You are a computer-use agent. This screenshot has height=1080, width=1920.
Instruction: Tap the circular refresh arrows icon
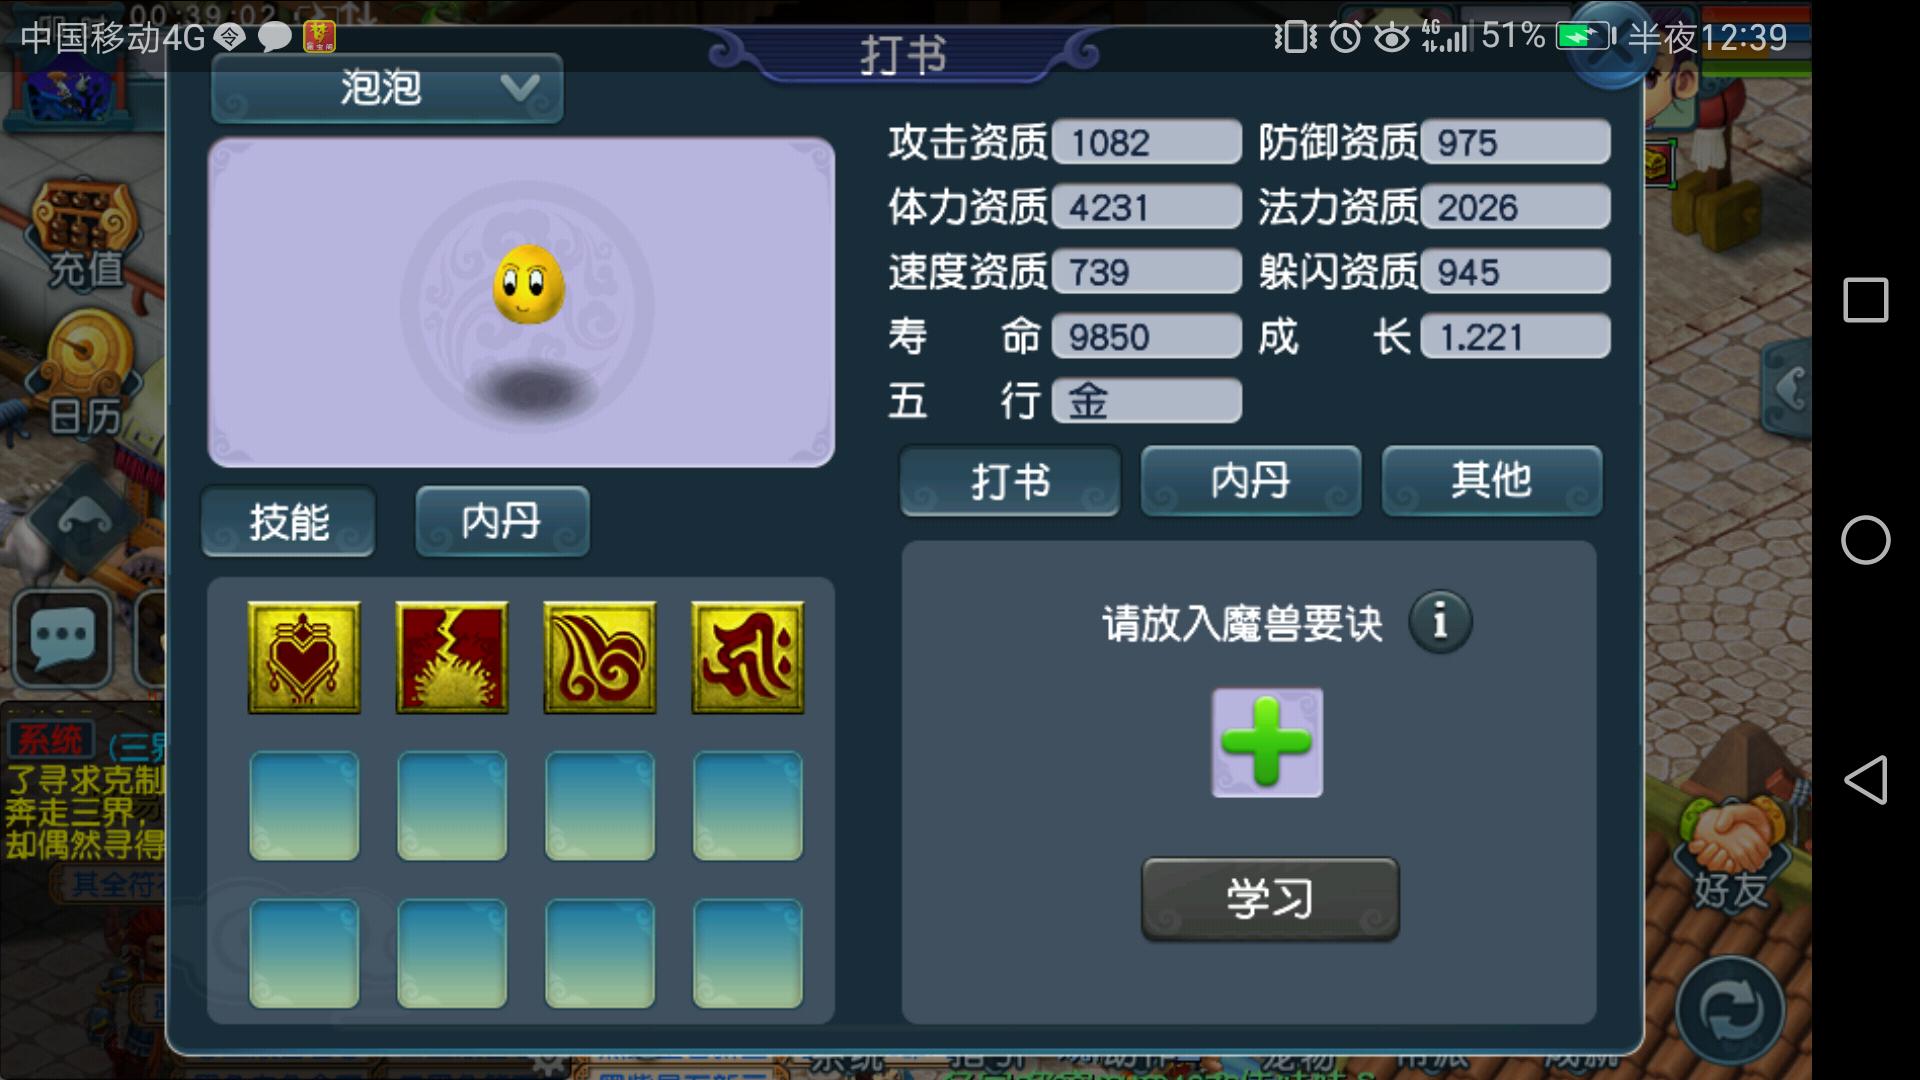1730,1010
